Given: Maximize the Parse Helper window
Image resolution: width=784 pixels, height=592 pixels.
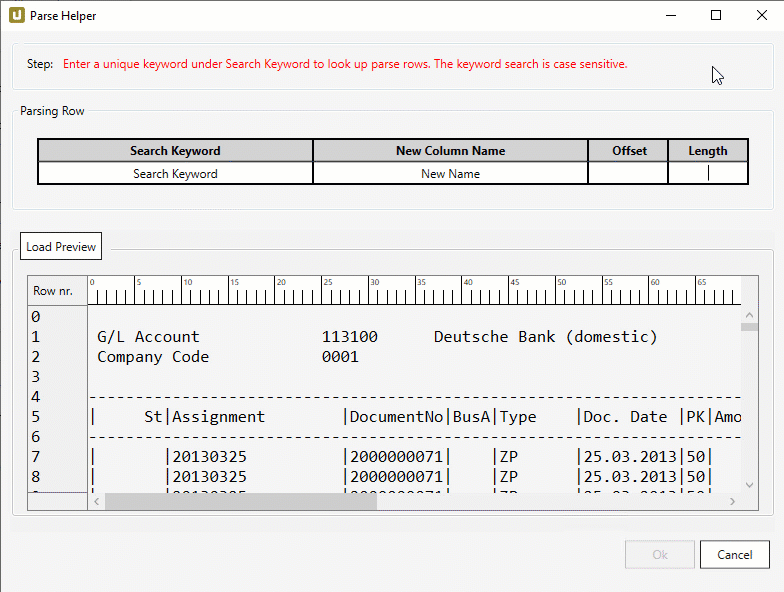Looking at the screenshot, I should [716, 16].
